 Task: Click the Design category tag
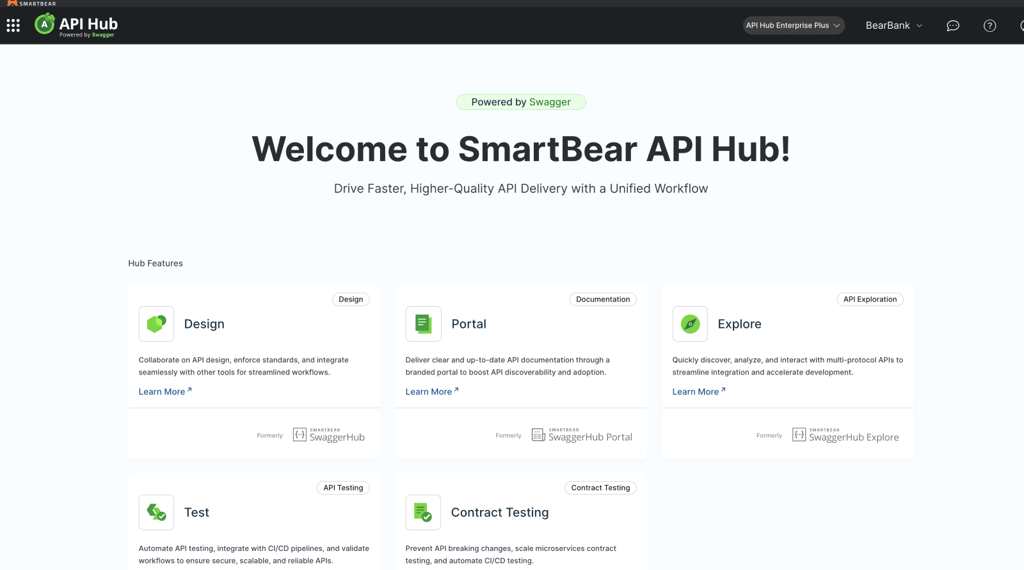tap(351, 299)
